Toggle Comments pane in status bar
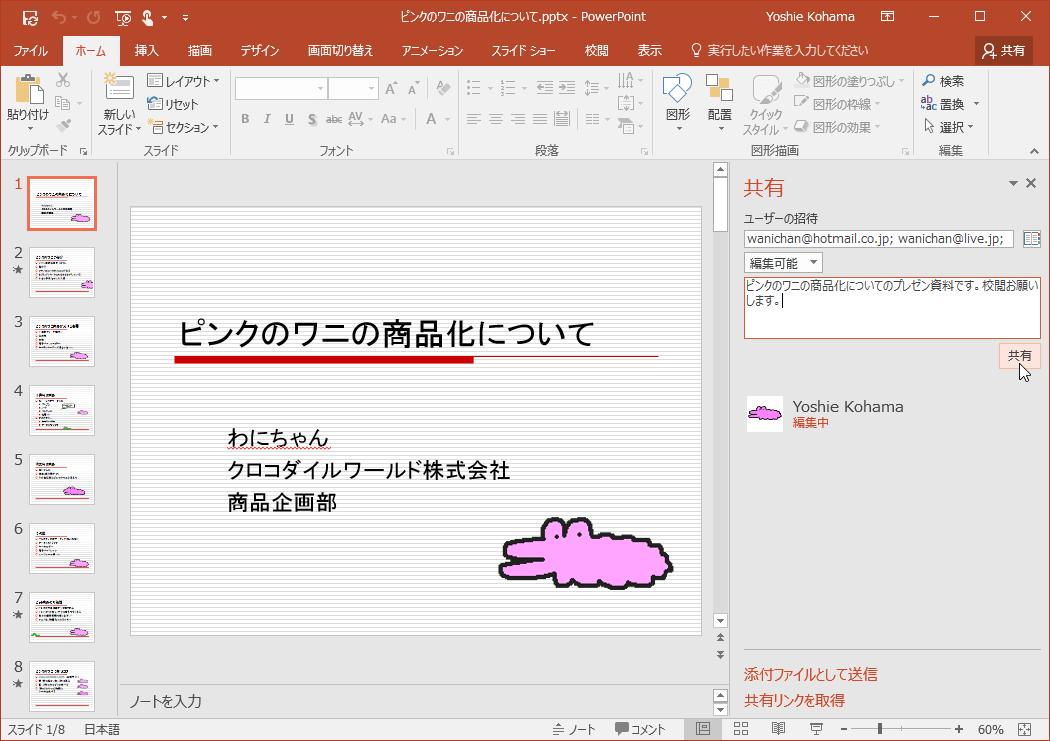 click(x=640, y=729)
